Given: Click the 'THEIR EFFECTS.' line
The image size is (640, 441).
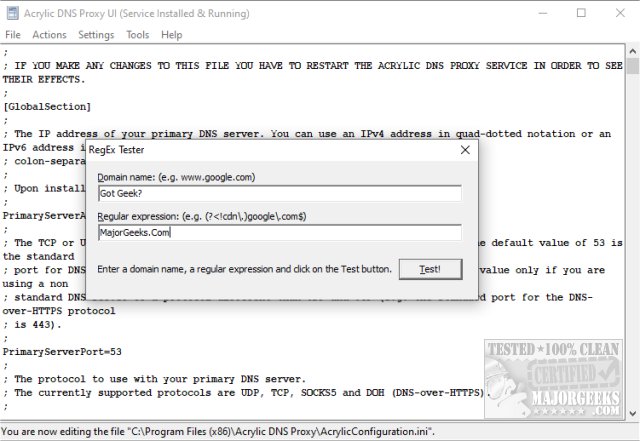Looking at the screenshot, I should coord(44,80).
